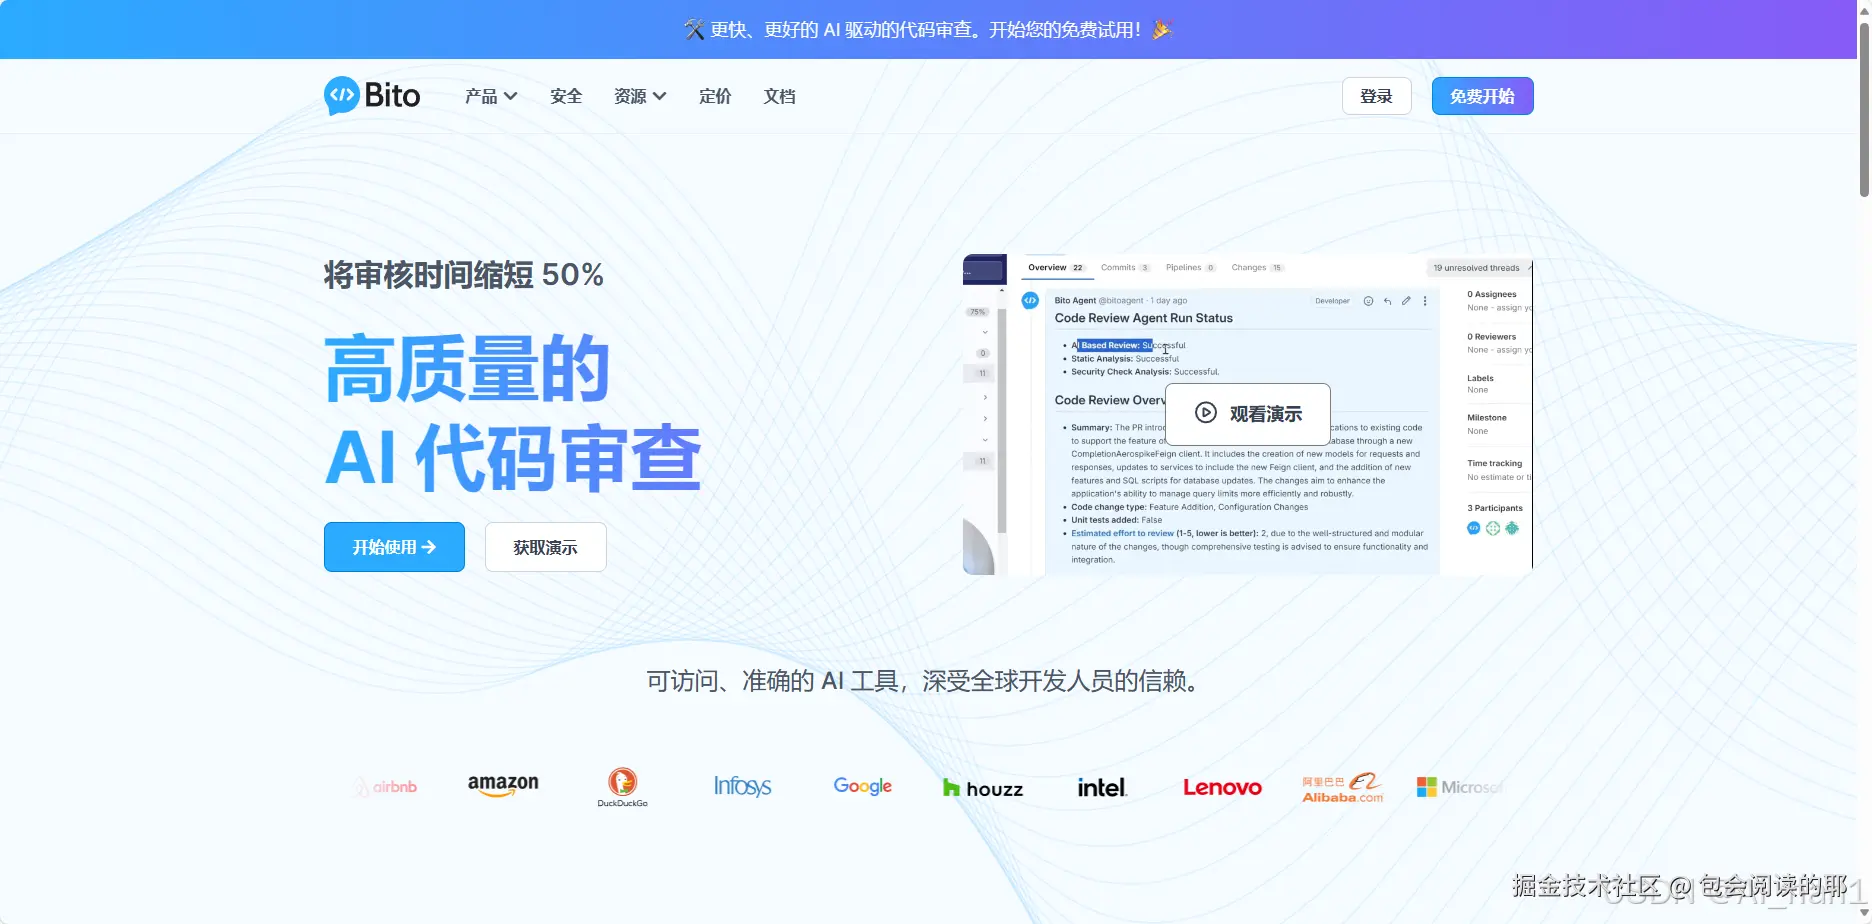Image resolution: width=1872 pixels, height=924 pixels.
Task: Click the 获取演示 button
Action: coord(545,547)
